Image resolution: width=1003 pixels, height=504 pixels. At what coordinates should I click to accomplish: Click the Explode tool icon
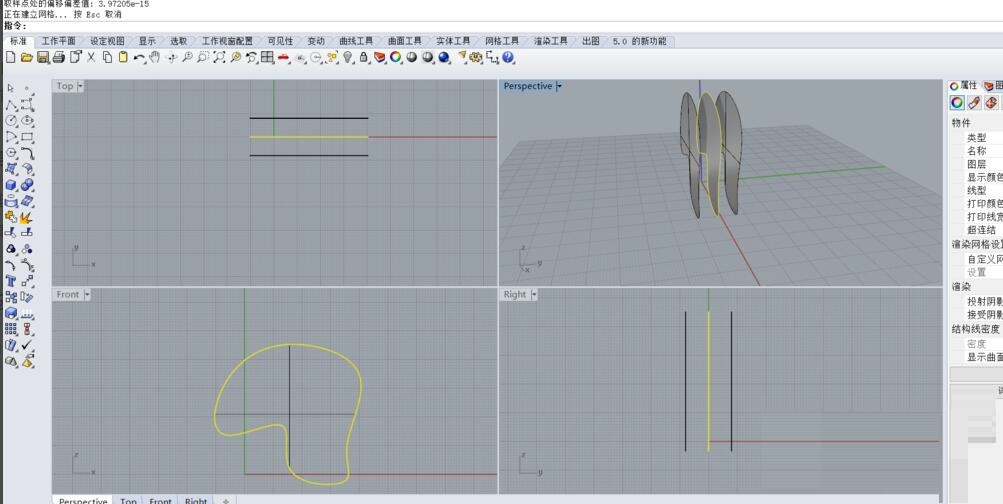(x=26, y=217)
